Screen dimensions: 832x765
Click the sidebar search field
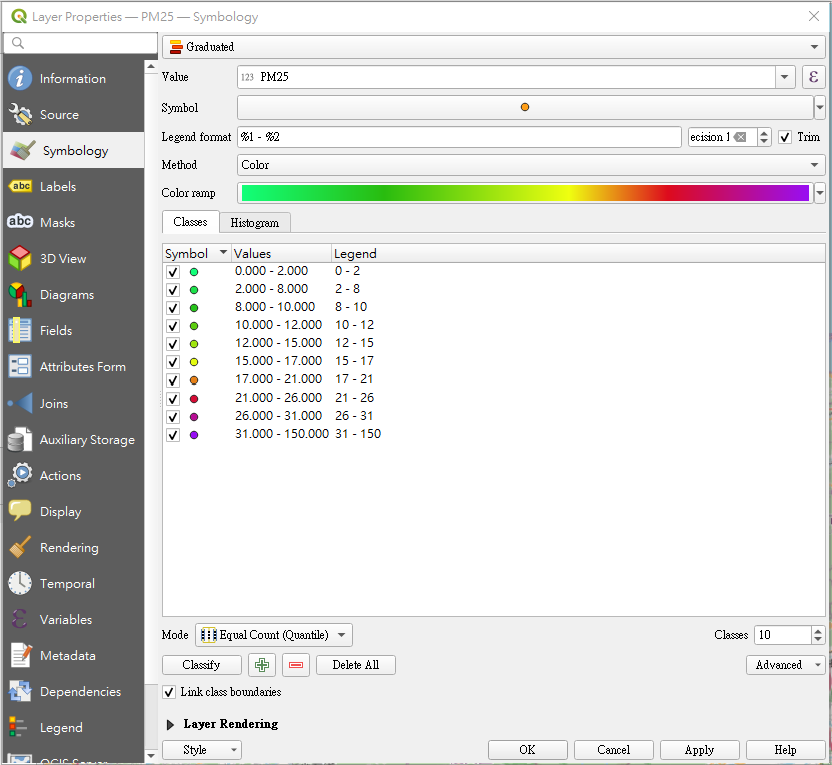click(81, 43)
